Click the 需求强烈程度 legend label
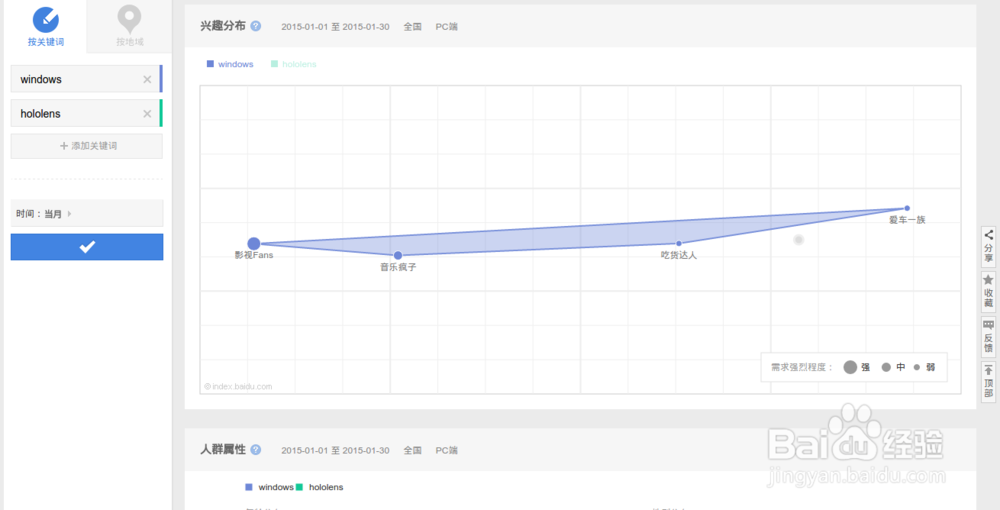This screenshot has height=510, width=1000. [x=802, y=367]
